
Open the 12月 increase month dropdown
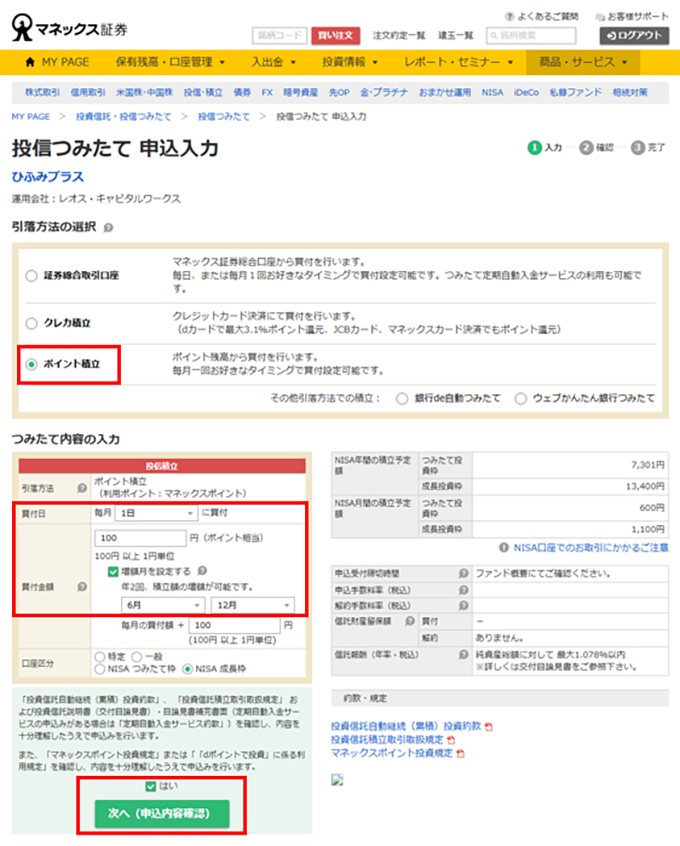coord(253,605)
